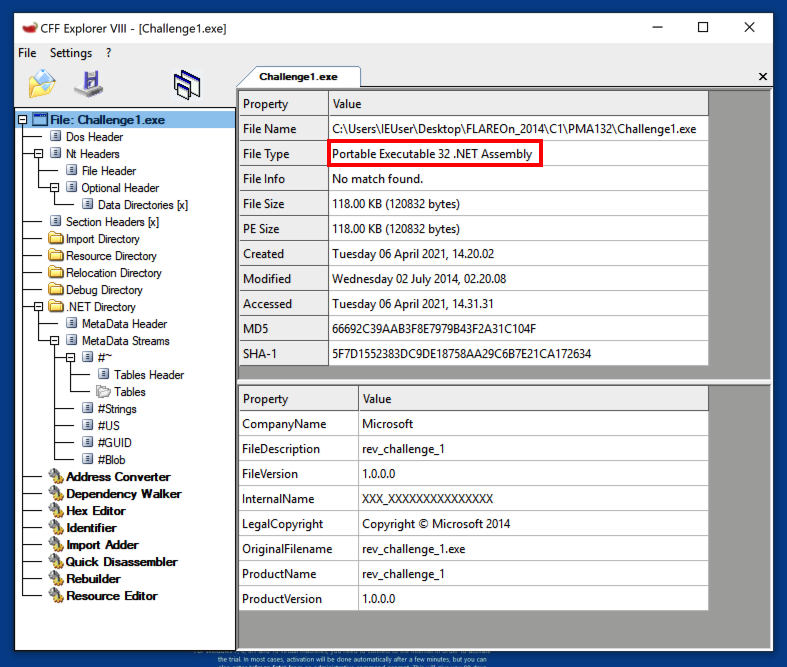Screen dimensions: 787x667
Task: Collapse the MetaData Streams branch
Action: coord(55,341)
